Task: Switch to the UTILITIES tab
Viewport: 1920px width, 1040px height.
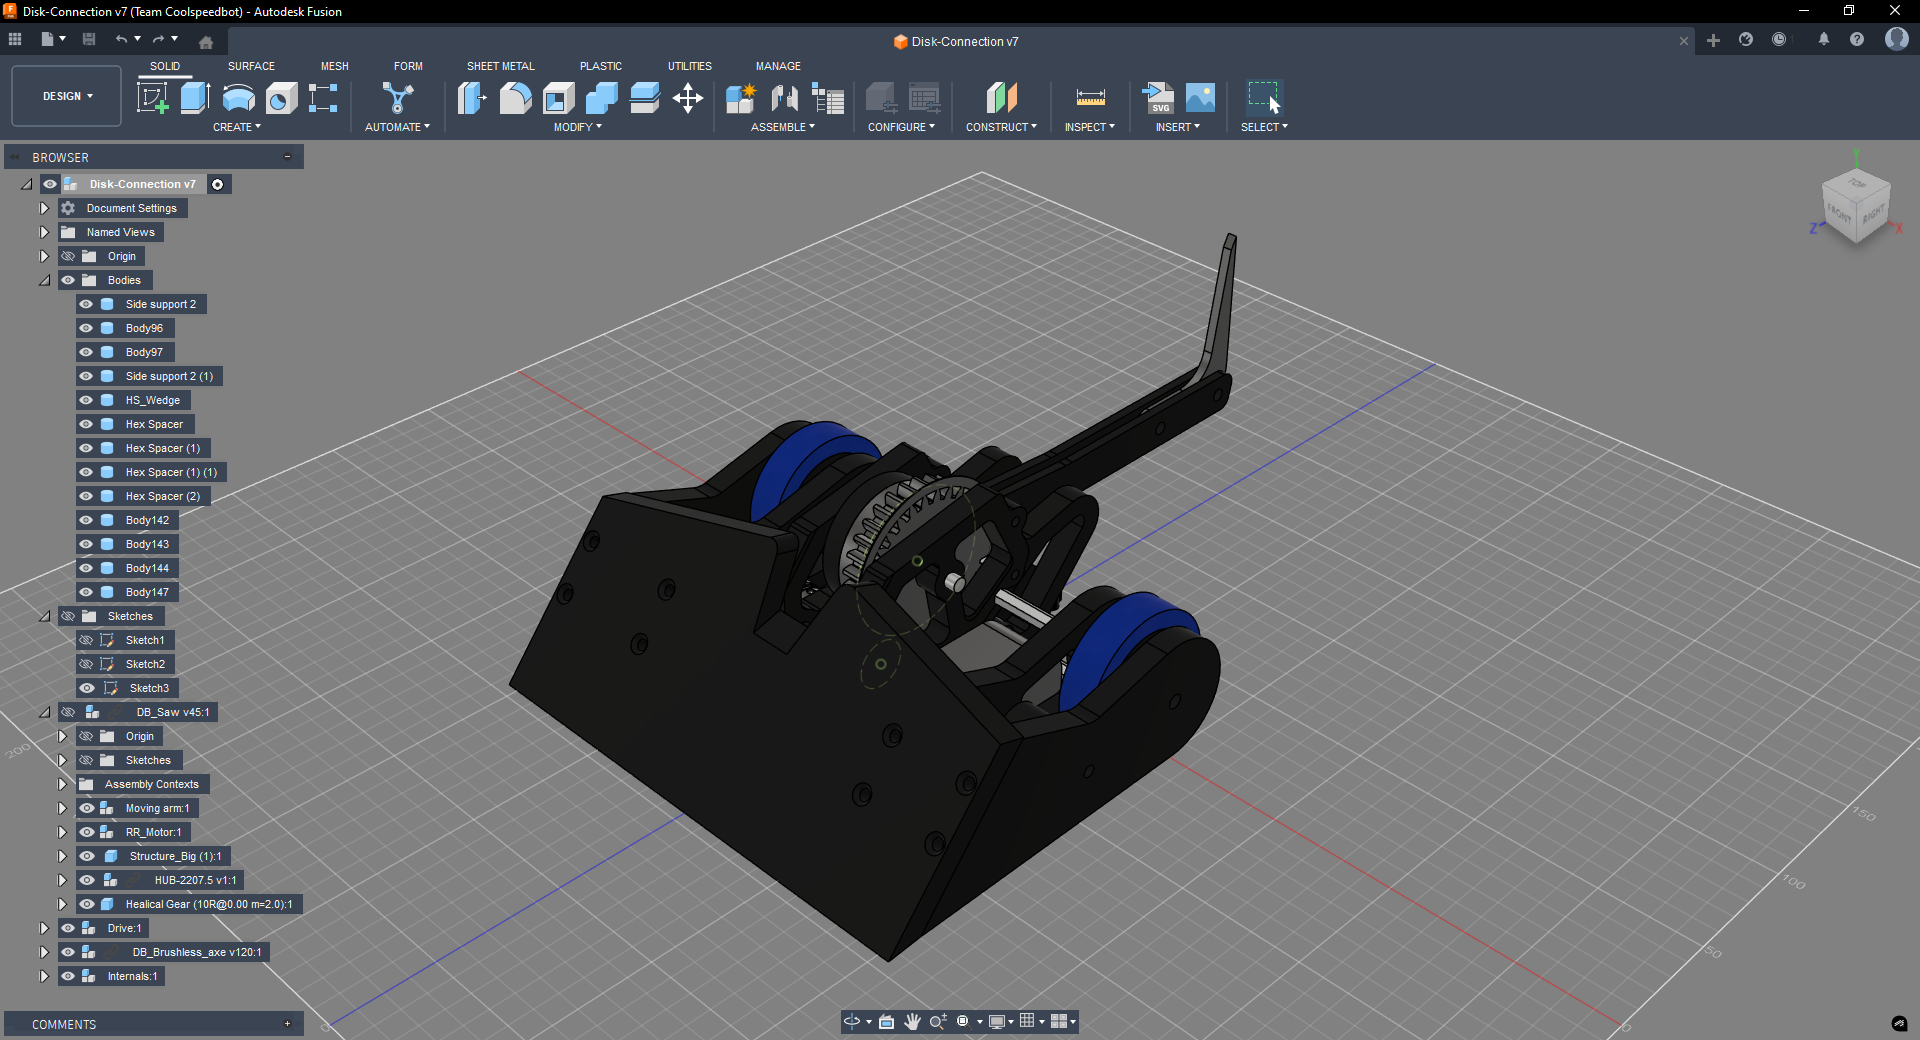Action: click(x=690, y=66)
